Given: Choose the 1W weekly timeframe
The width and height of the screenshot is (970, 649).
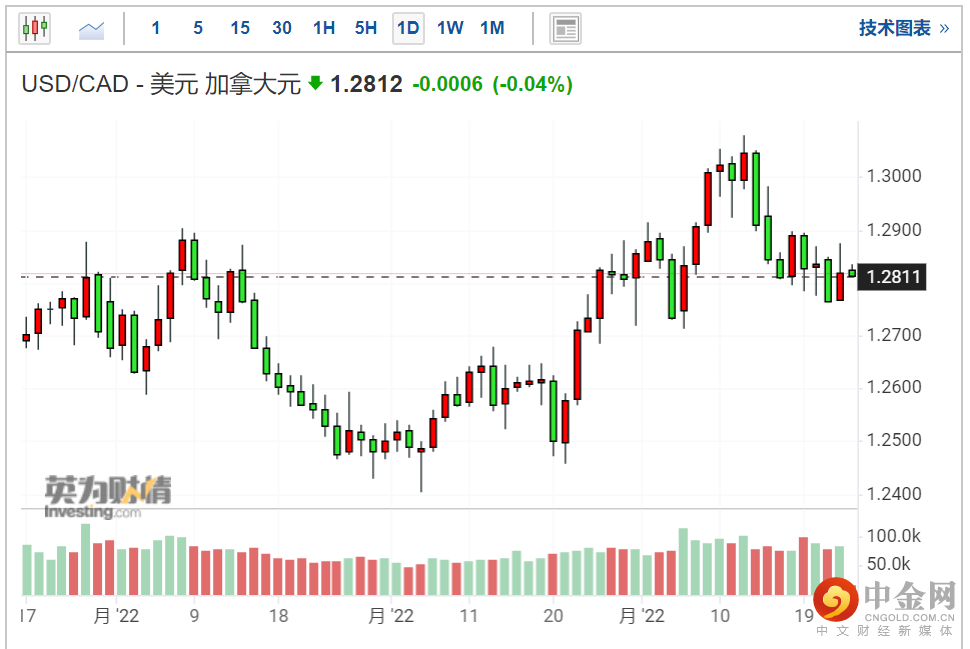Looking at the screenshot, I should tap(450, 28).
